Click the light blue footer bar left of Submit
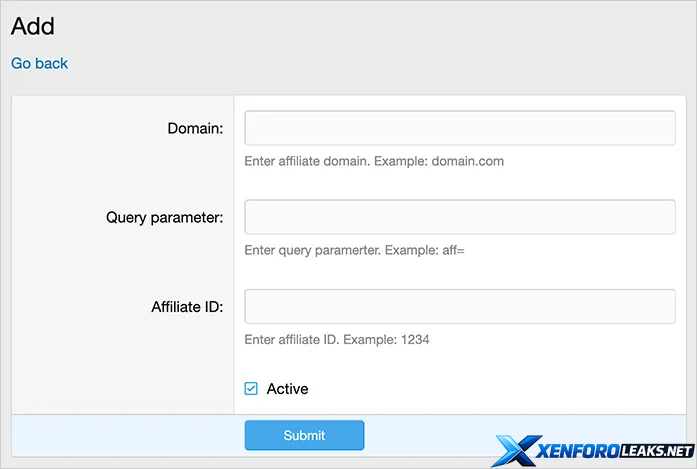The image size is (697, 469). pos(125,435)
